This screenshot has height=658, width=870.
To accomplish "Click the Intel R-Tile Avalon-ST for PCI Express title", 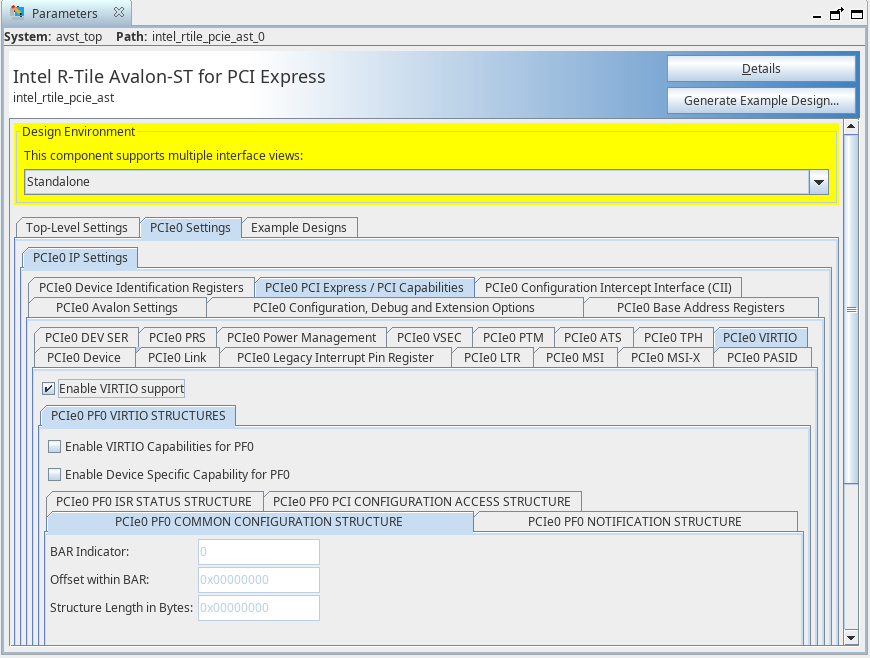I will (169, 76).
